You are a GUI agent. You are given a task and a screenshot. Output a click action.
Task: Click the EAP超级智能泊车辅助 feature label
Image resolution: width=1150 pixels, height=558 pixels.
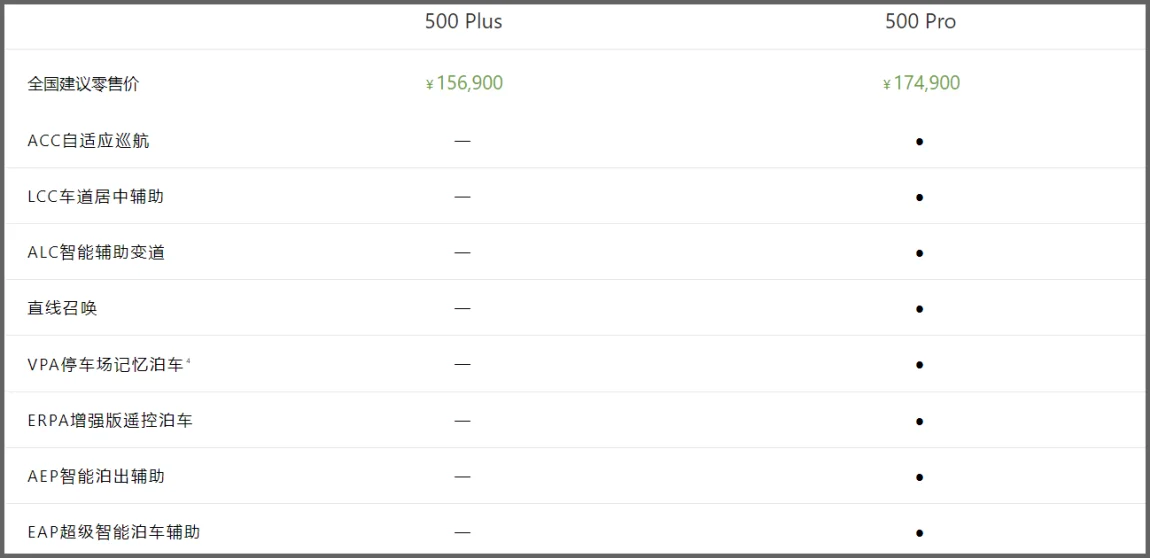coord(114,532)
